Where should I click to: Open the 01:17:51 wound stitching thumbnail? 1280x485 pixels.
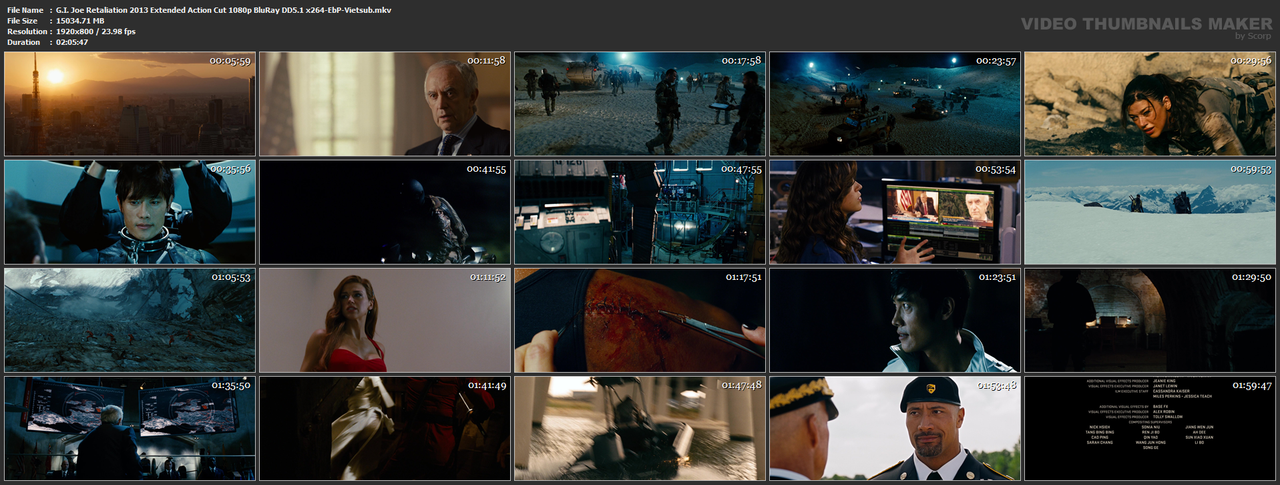click(x=640, y=319)
